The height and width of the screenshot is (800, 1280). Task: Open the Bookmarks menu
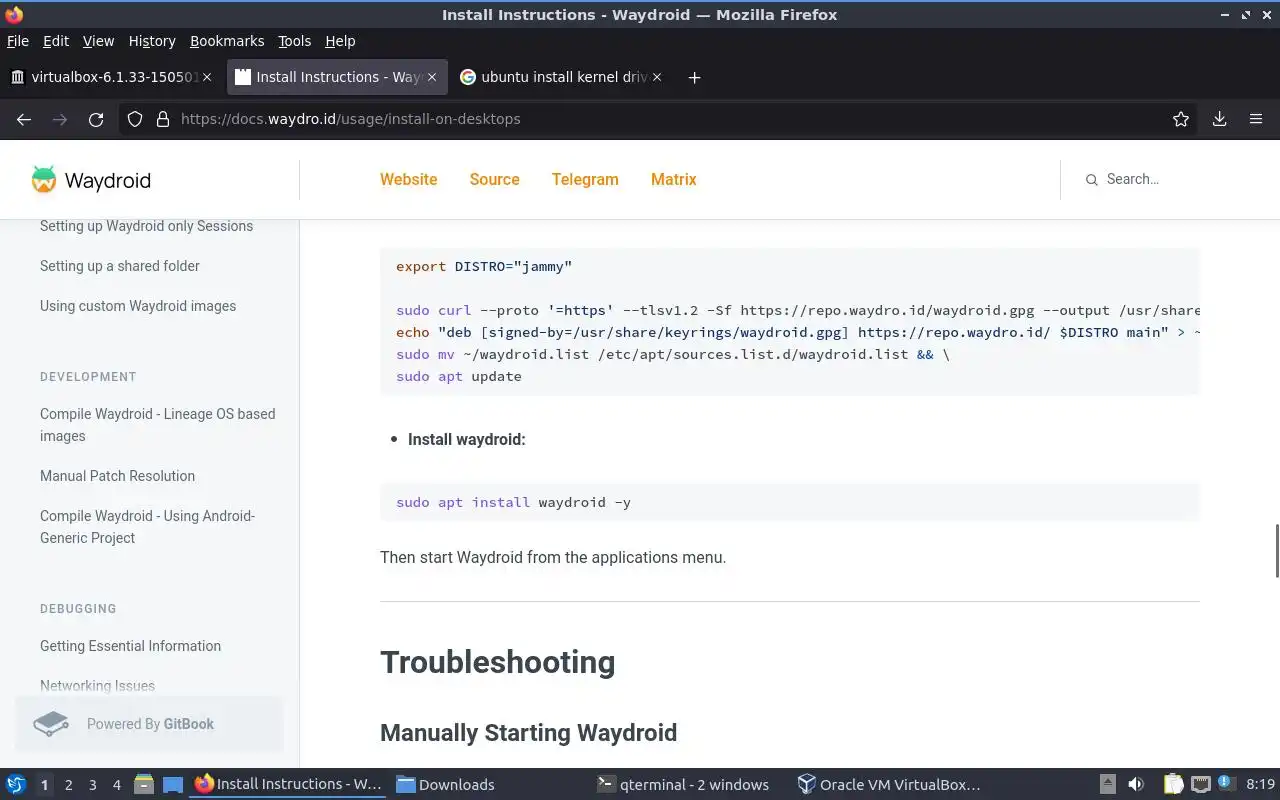click(x=227, y=41)
